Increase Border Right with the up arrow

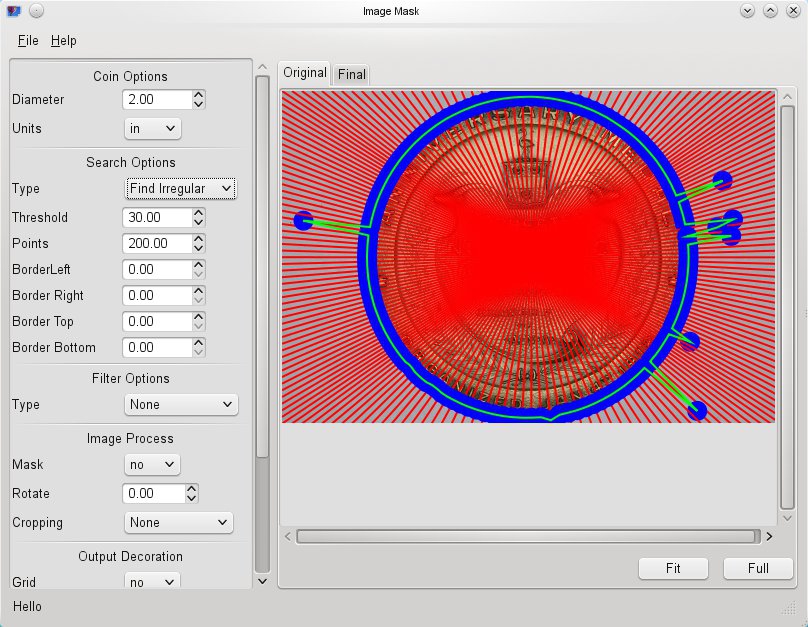click(x=199, y=291)
